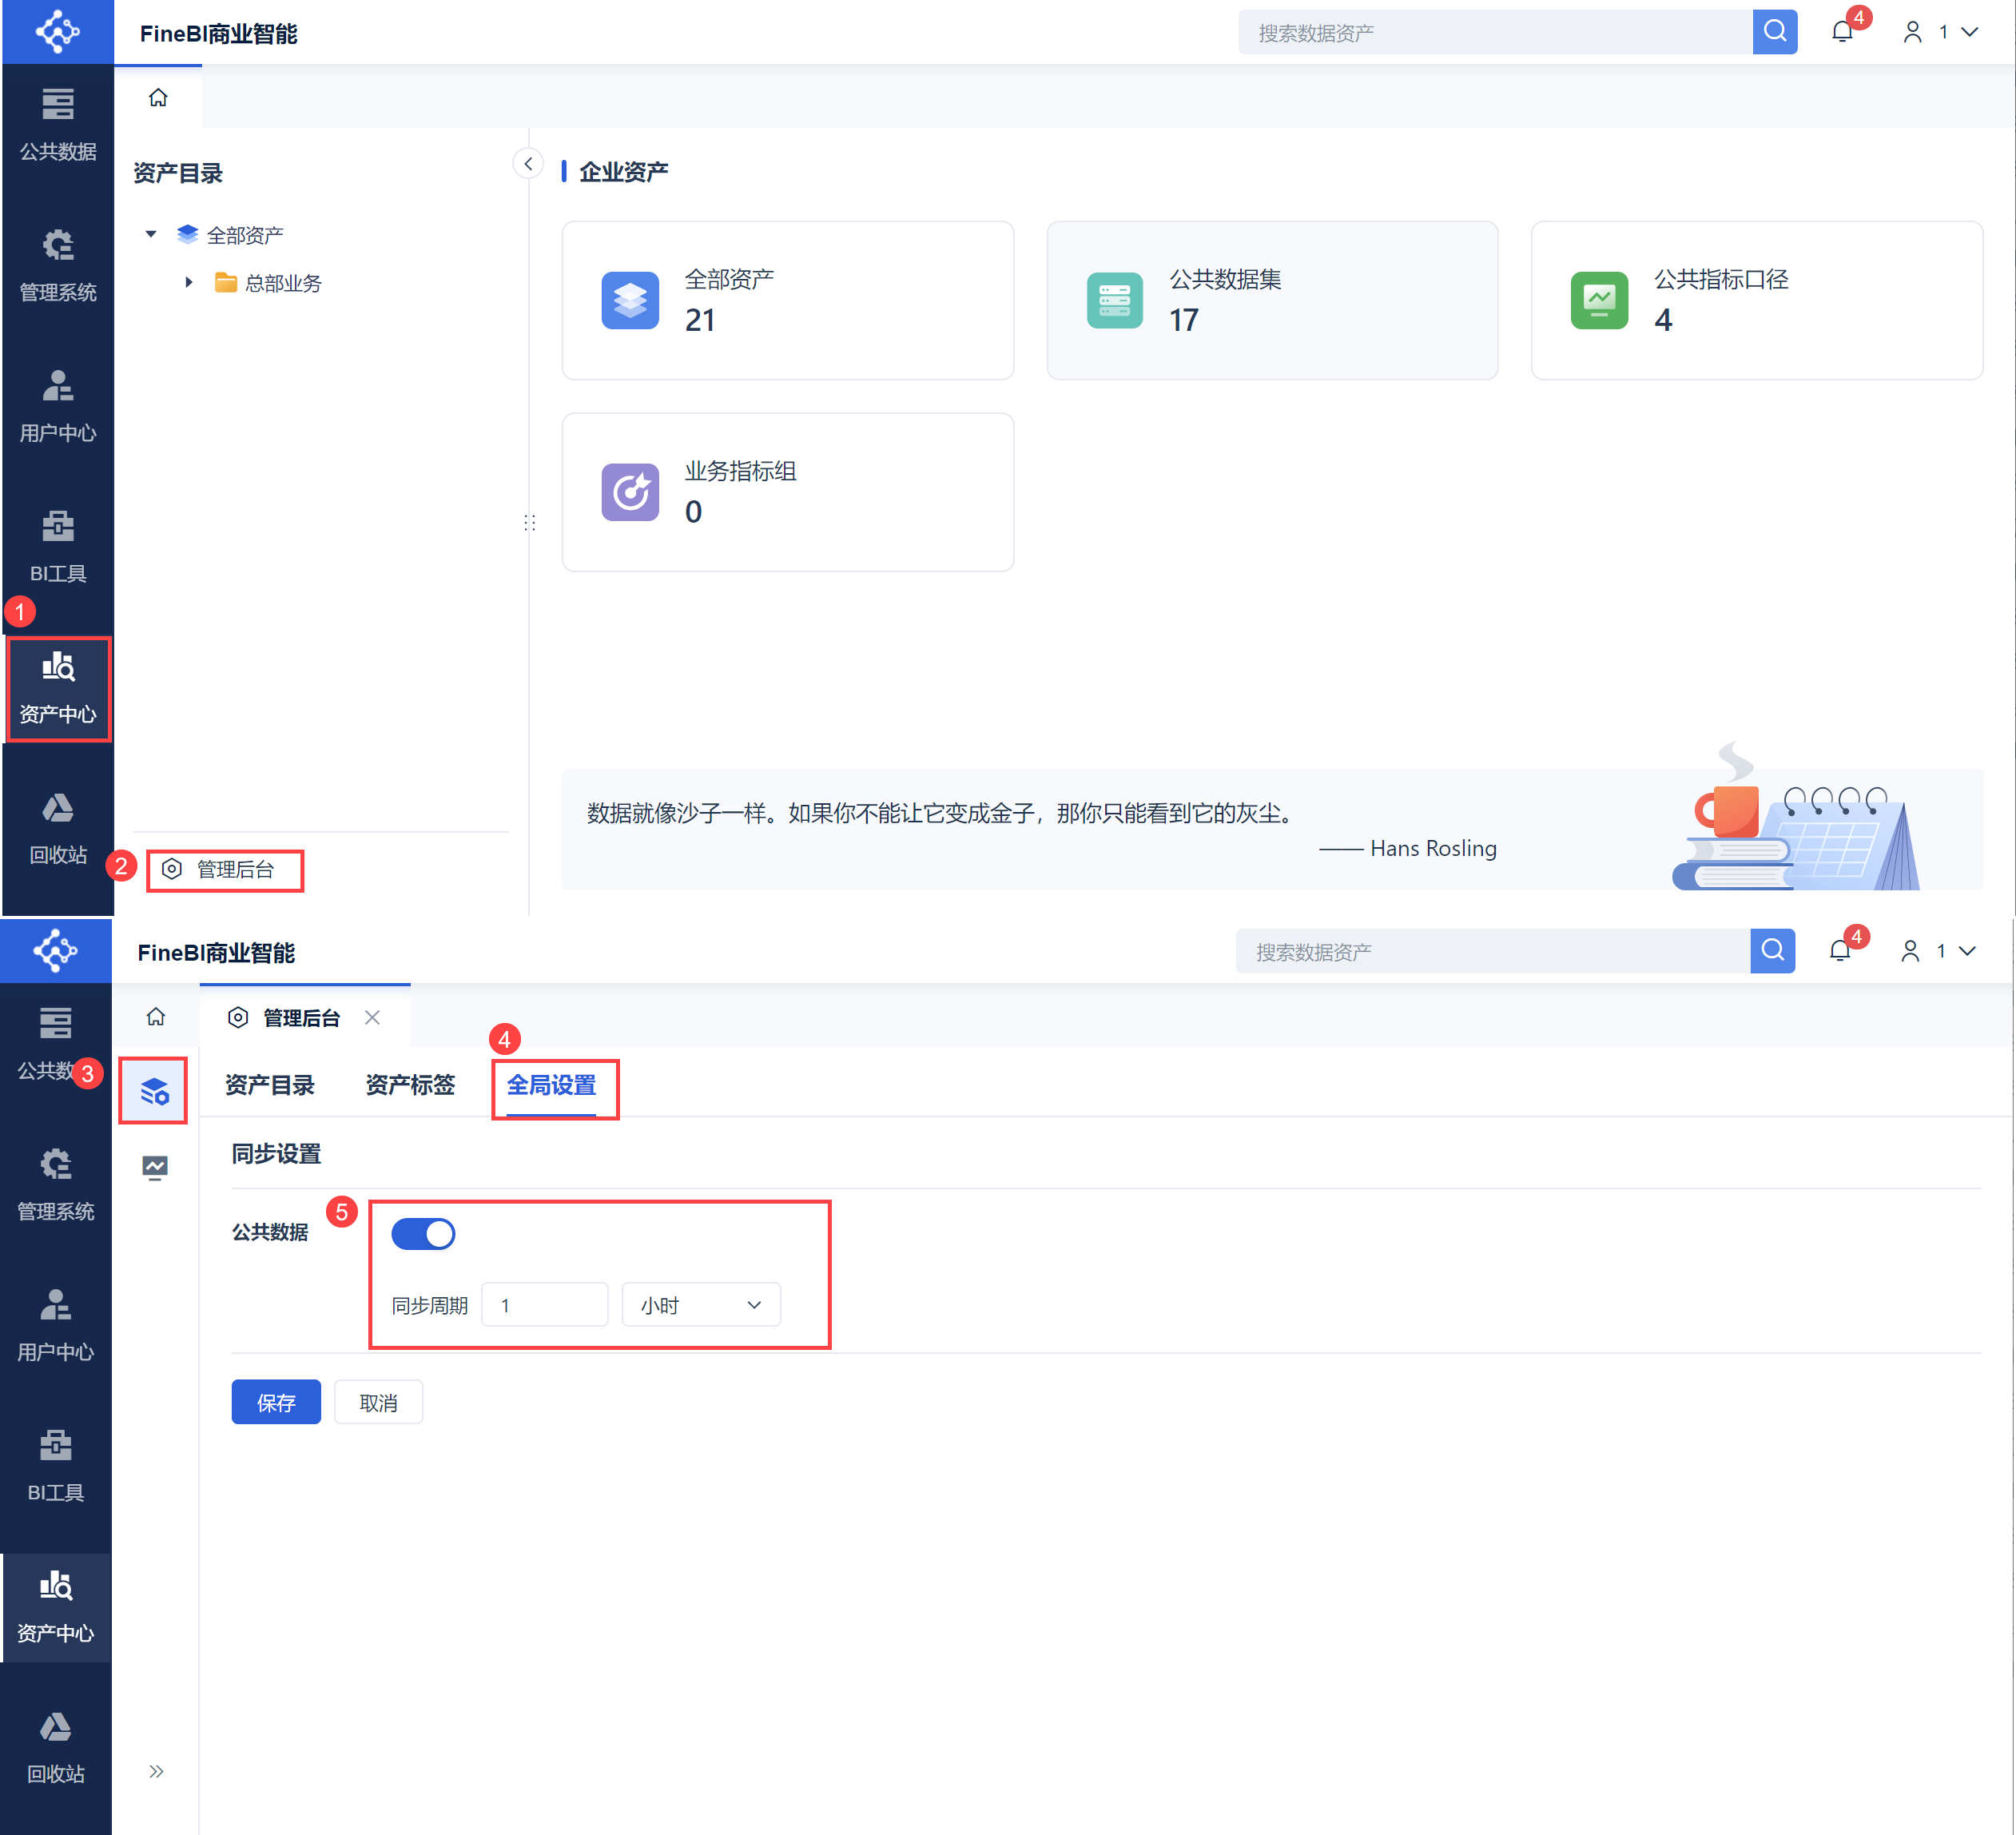This screenshot has width=2016, height=1835.
Task: Switch to the 资产标签 tab
Action: pyautogui.click(x=410, y=1085)
